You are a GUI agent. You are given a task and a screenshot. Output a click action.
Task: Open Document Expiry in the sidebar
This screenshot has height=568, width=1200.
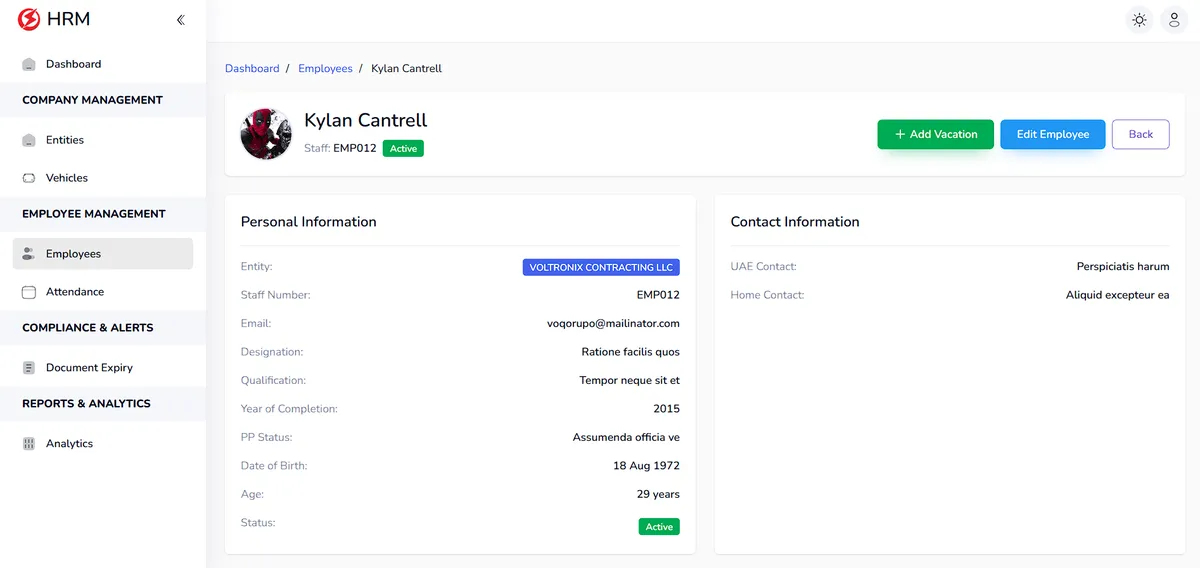point(103,368)
